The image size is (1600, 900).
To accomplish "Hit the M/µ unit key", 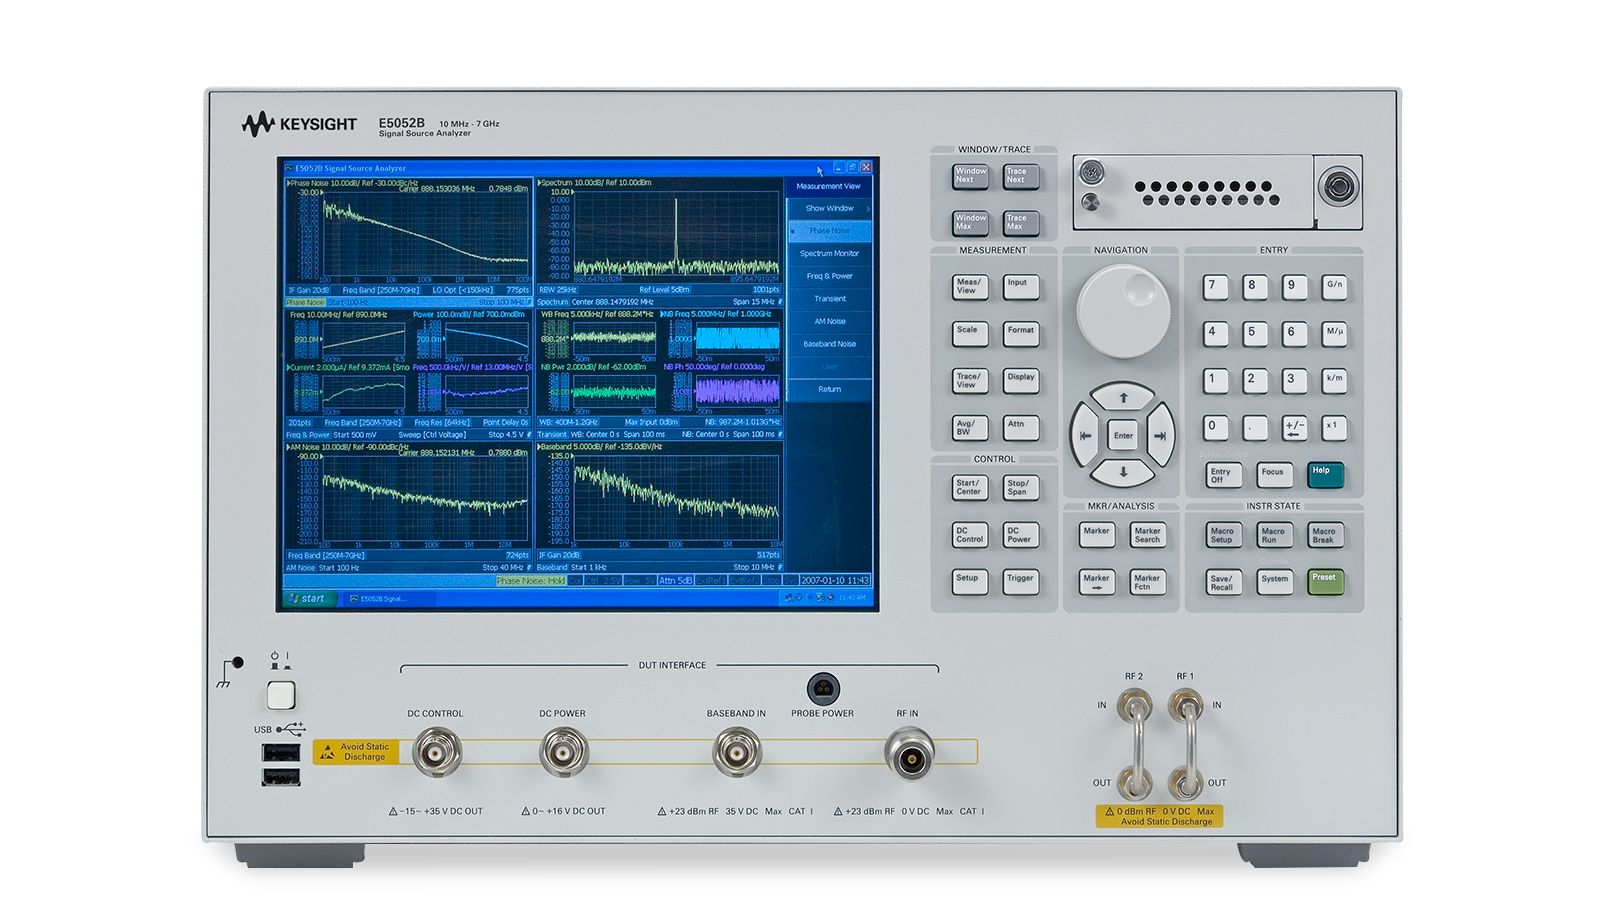I will click(x=1334, y=332).
